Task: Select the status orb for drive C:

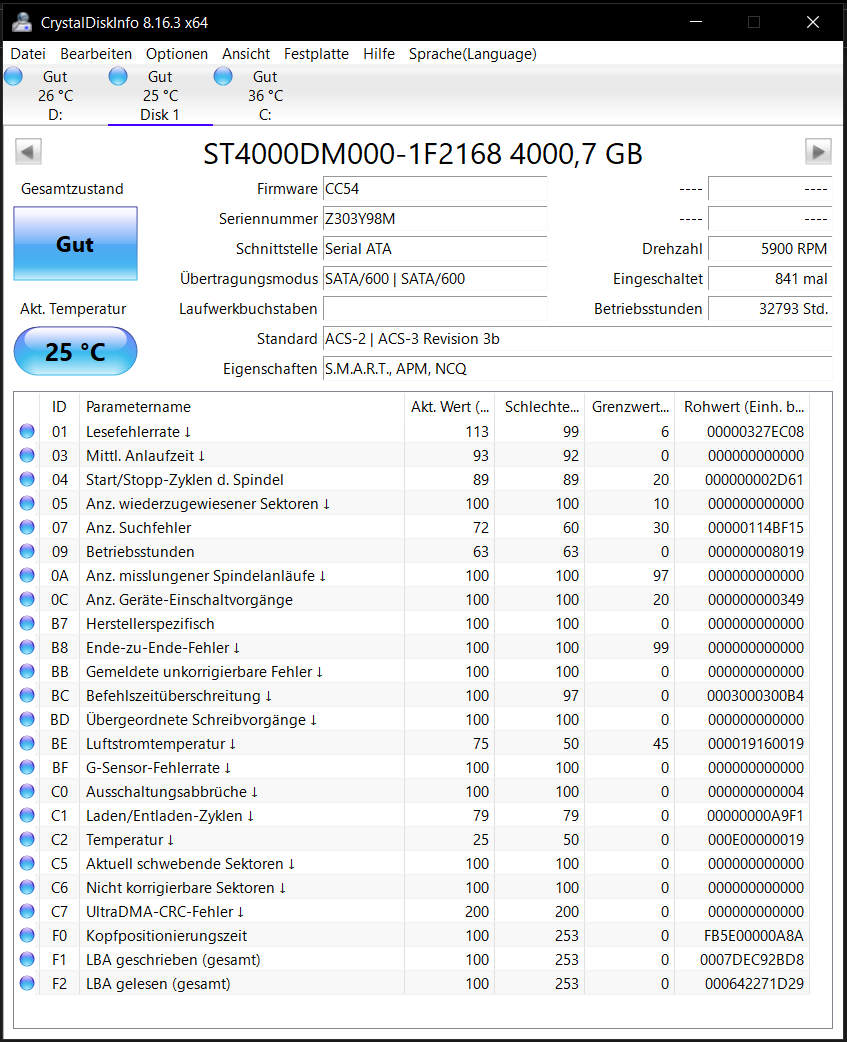Action: tap(223, 76)
